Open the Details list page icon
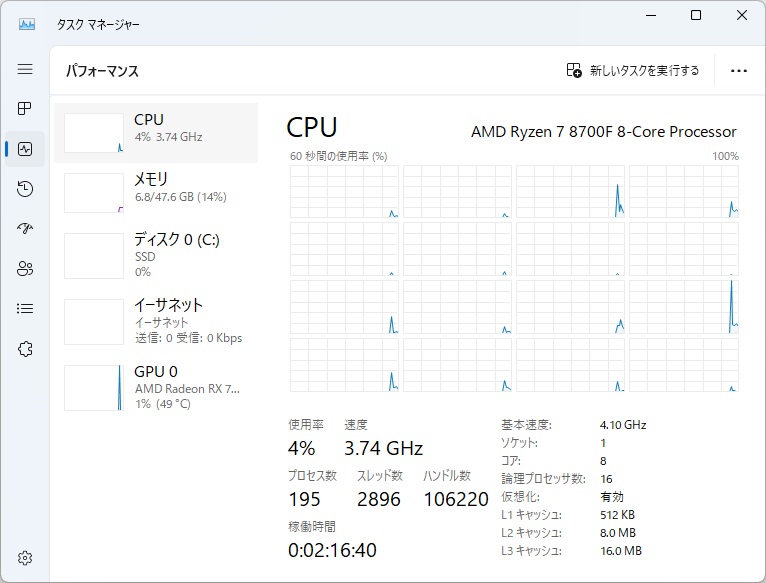Image resolution: width=766 pixels, height=583 pixels. [x=25, y=309]
